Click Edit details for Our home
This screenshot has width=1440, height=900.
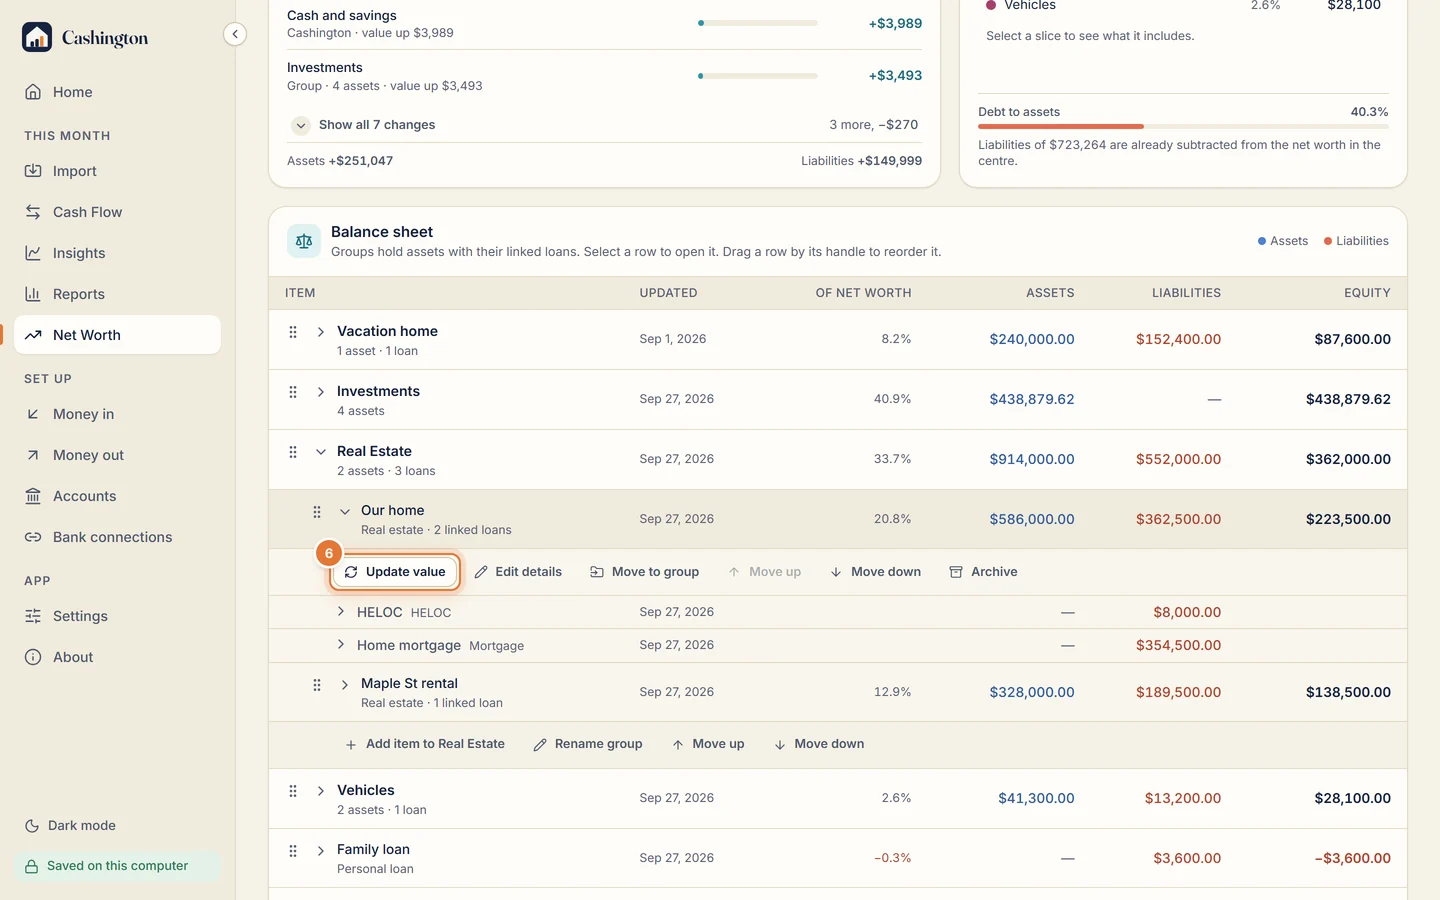click(x=518, y=572)
